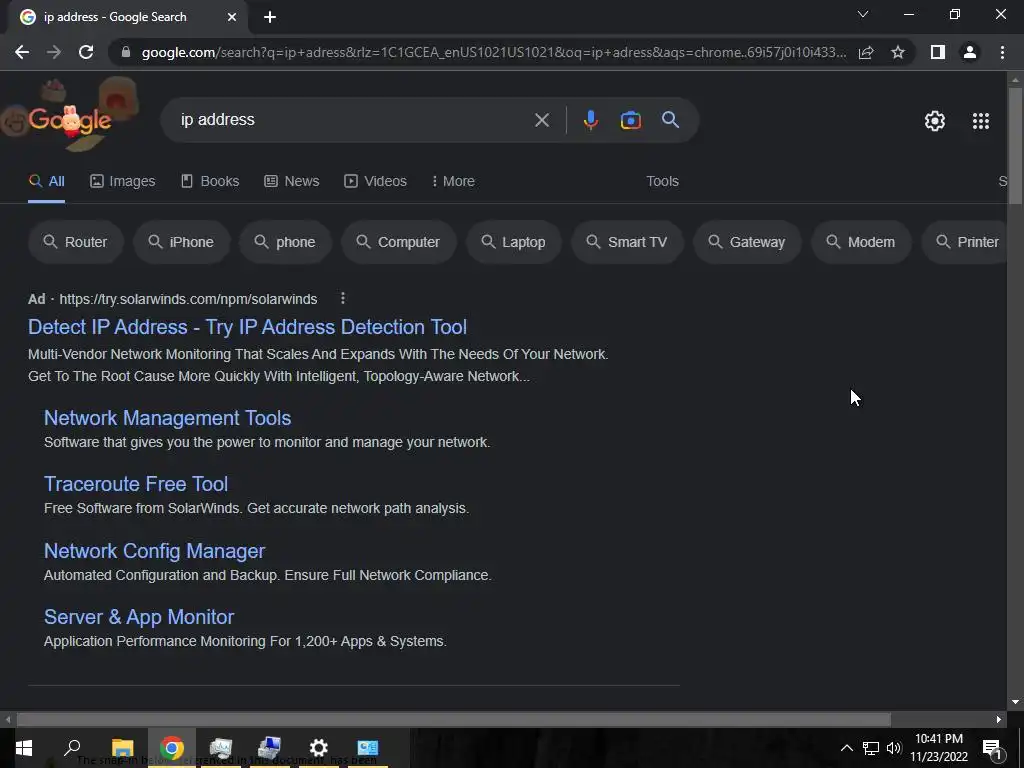
Task: Open Network Management Tools link
Action: click(167, 418)
